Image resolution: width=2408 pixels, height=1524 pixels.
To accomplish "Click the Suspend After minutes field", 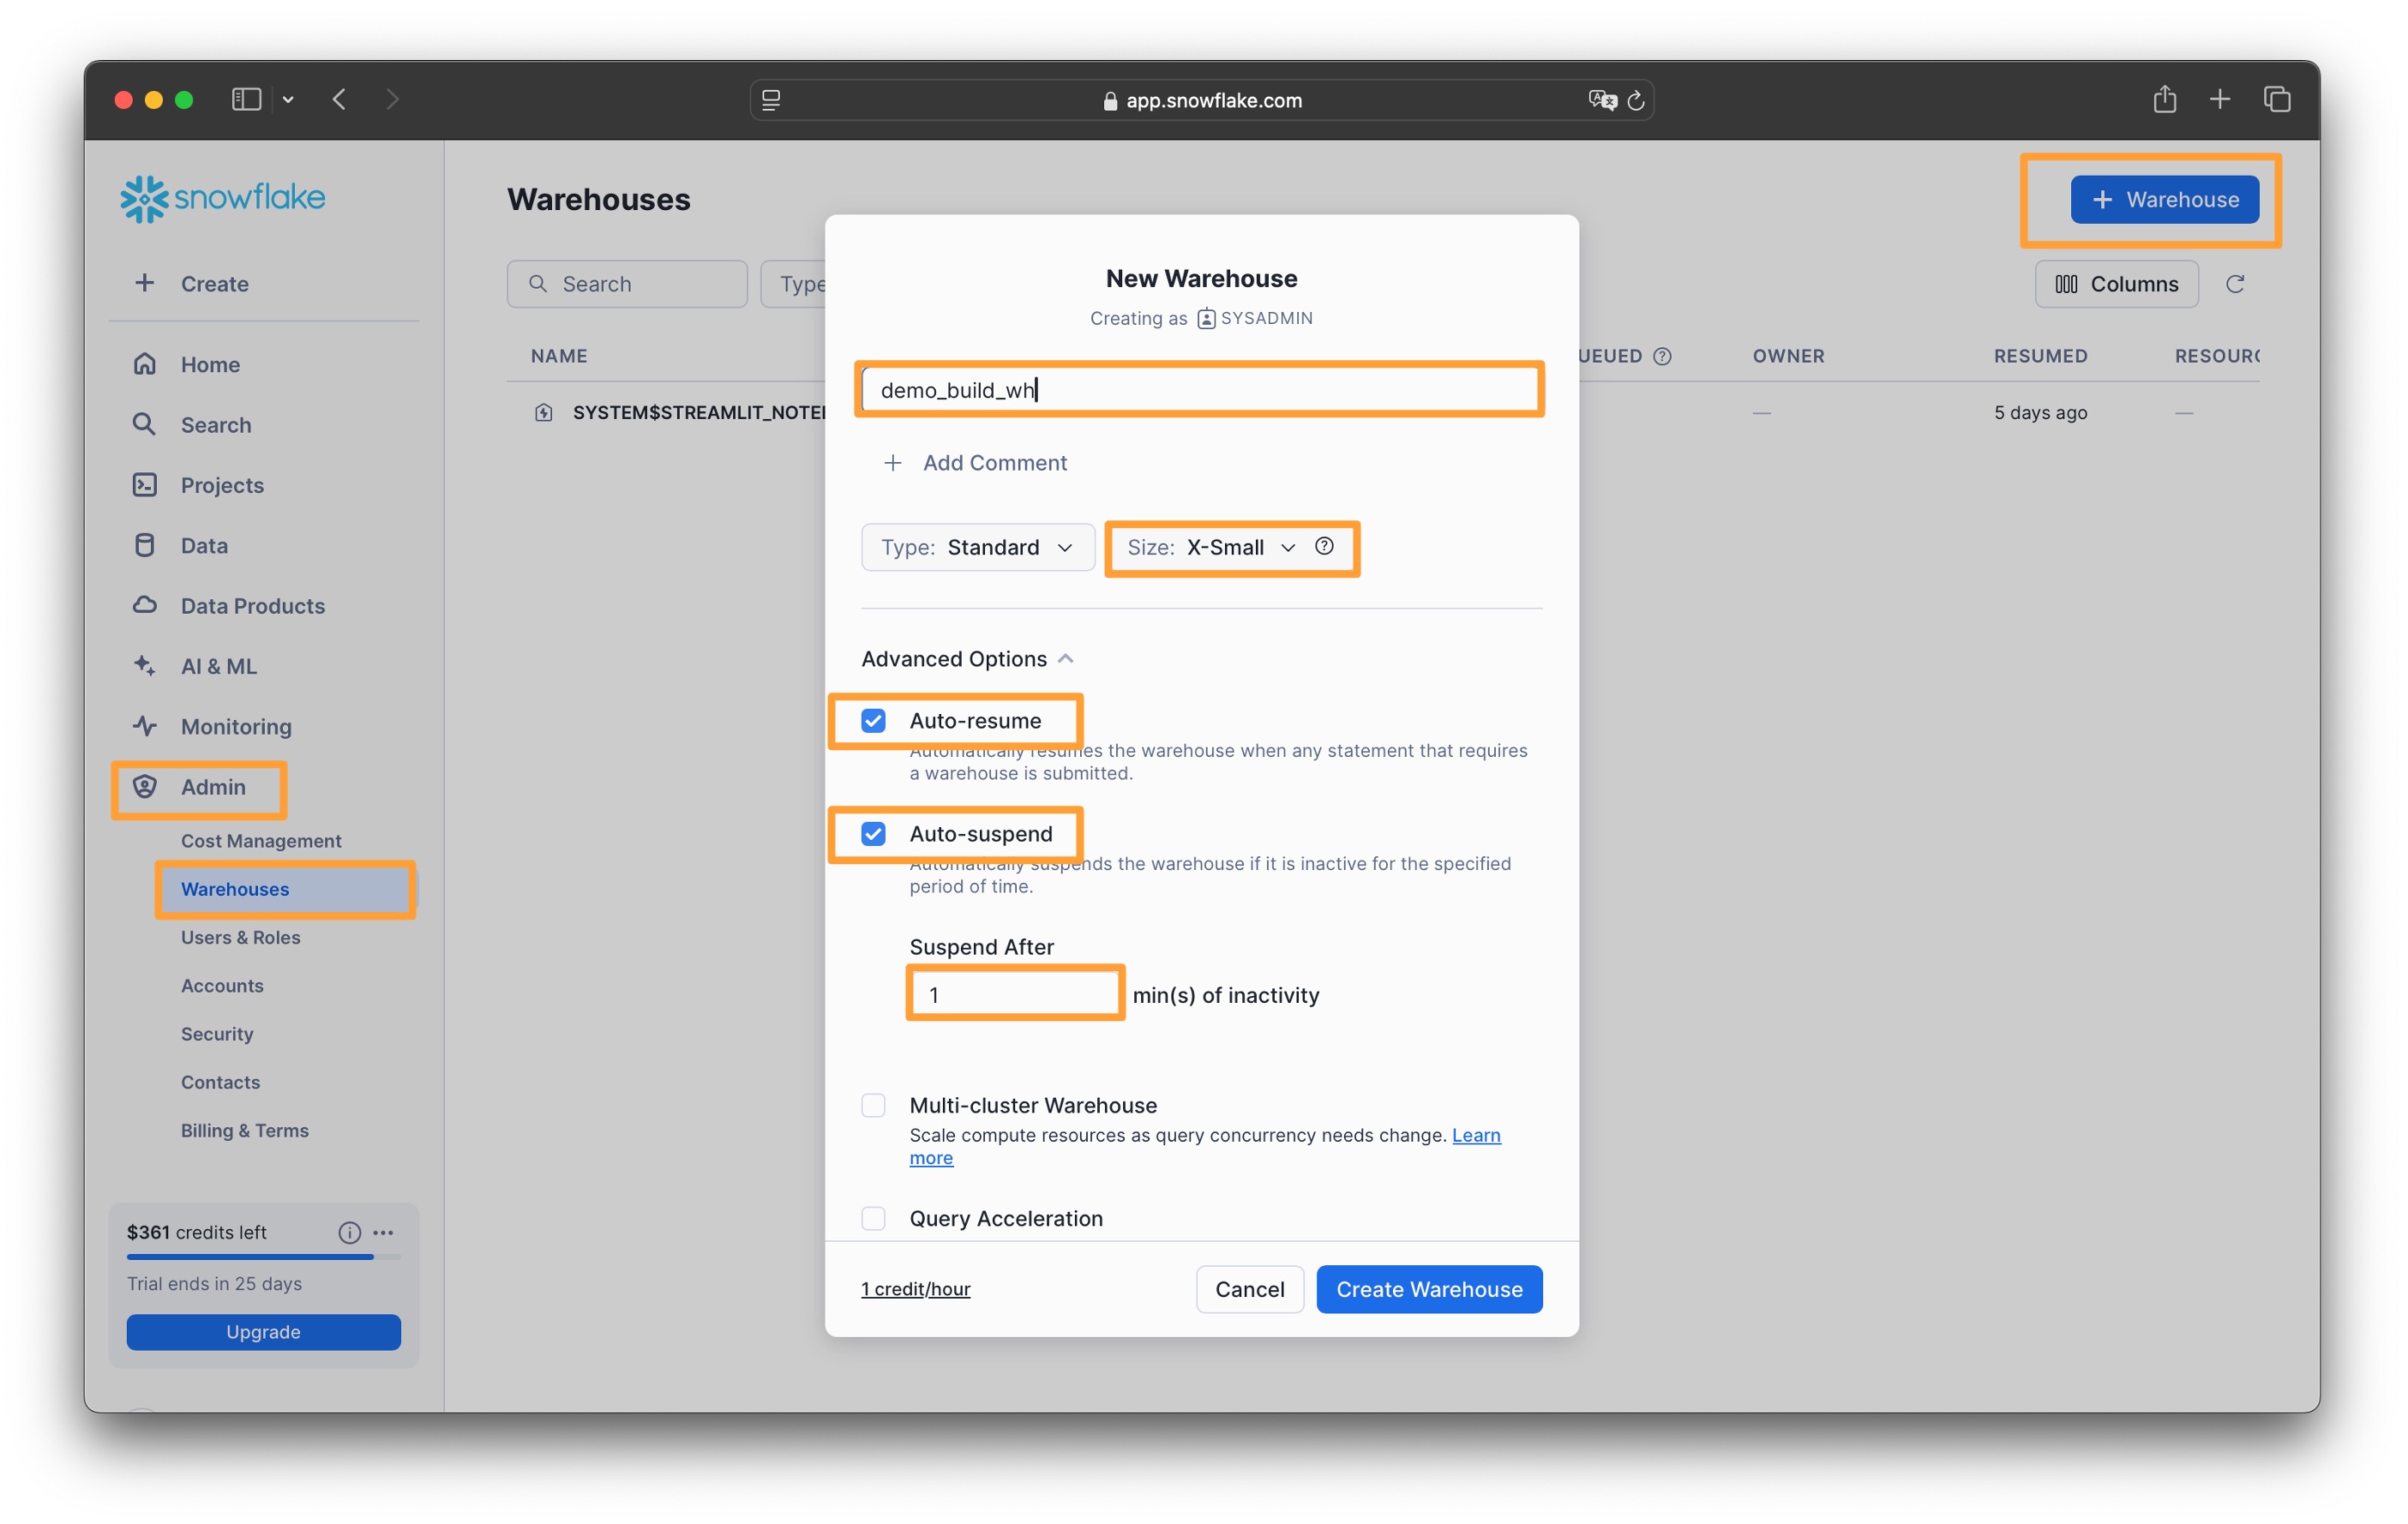I will point(1014,994).
